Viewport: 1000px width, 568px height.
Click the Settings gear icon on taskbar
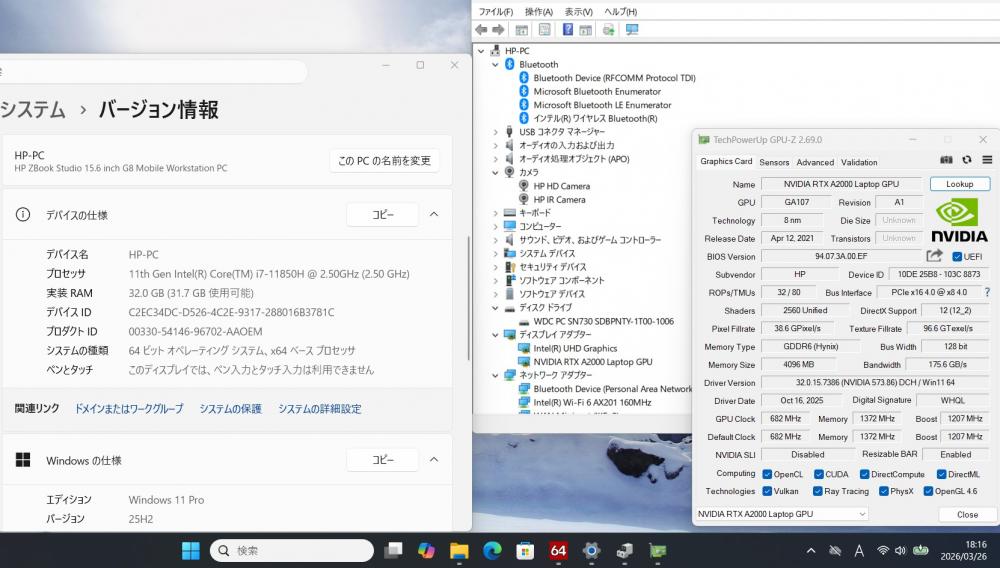point(591,550)
